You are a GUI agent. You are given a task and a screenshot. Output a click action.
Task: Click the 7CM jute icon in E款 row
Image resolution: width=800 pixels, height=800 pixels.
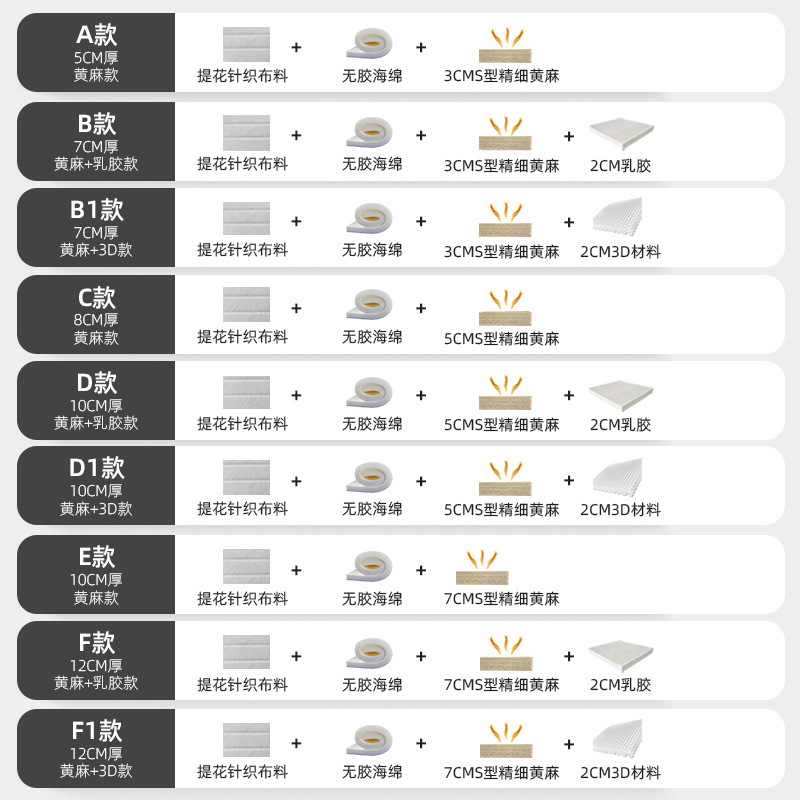[x=482, y=567]
